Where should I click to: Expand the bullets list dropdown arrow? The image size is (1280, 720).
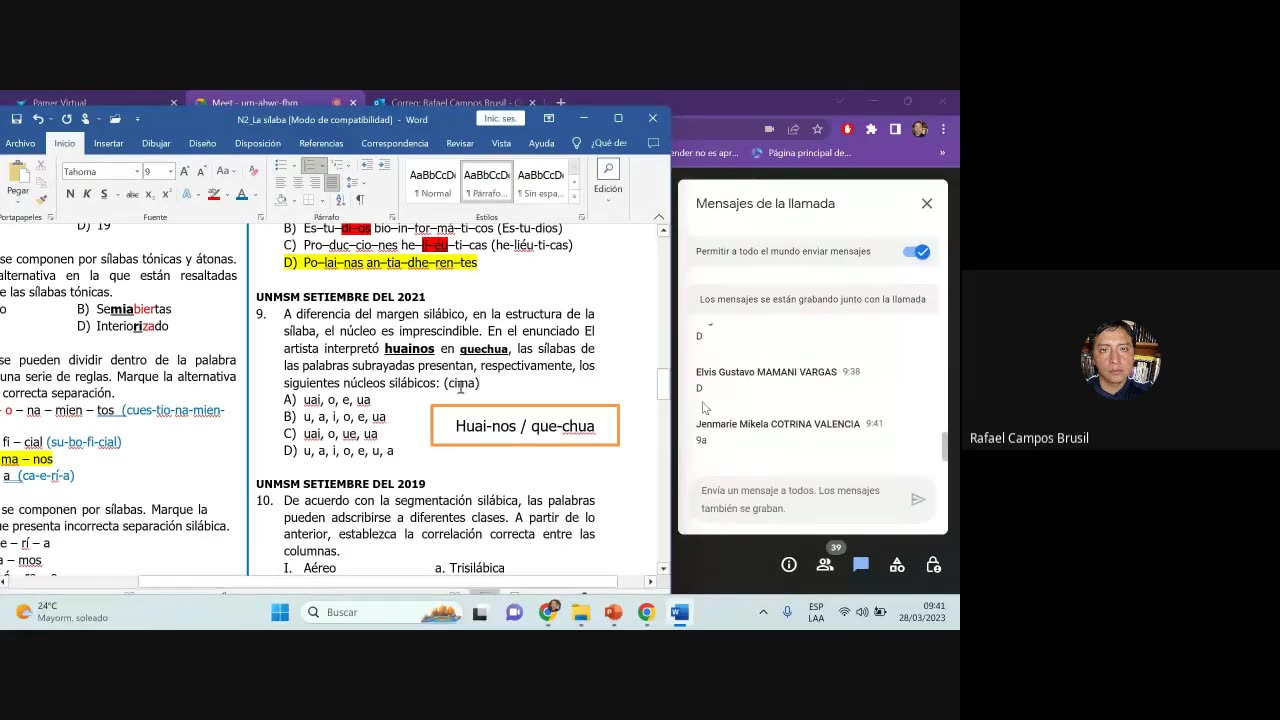(x=293, y=165)
